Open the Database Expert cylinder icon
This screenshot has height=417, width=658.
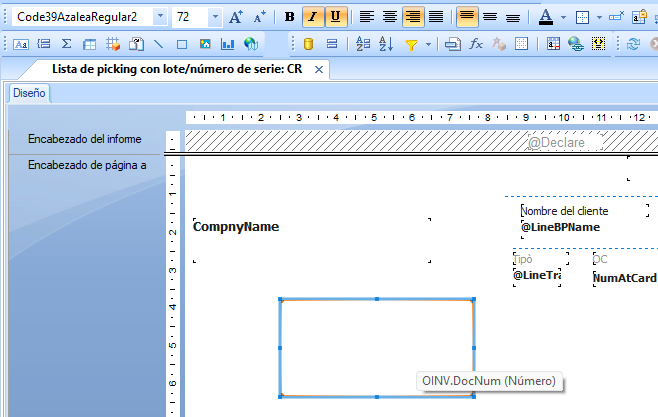[x=308, y=44]
